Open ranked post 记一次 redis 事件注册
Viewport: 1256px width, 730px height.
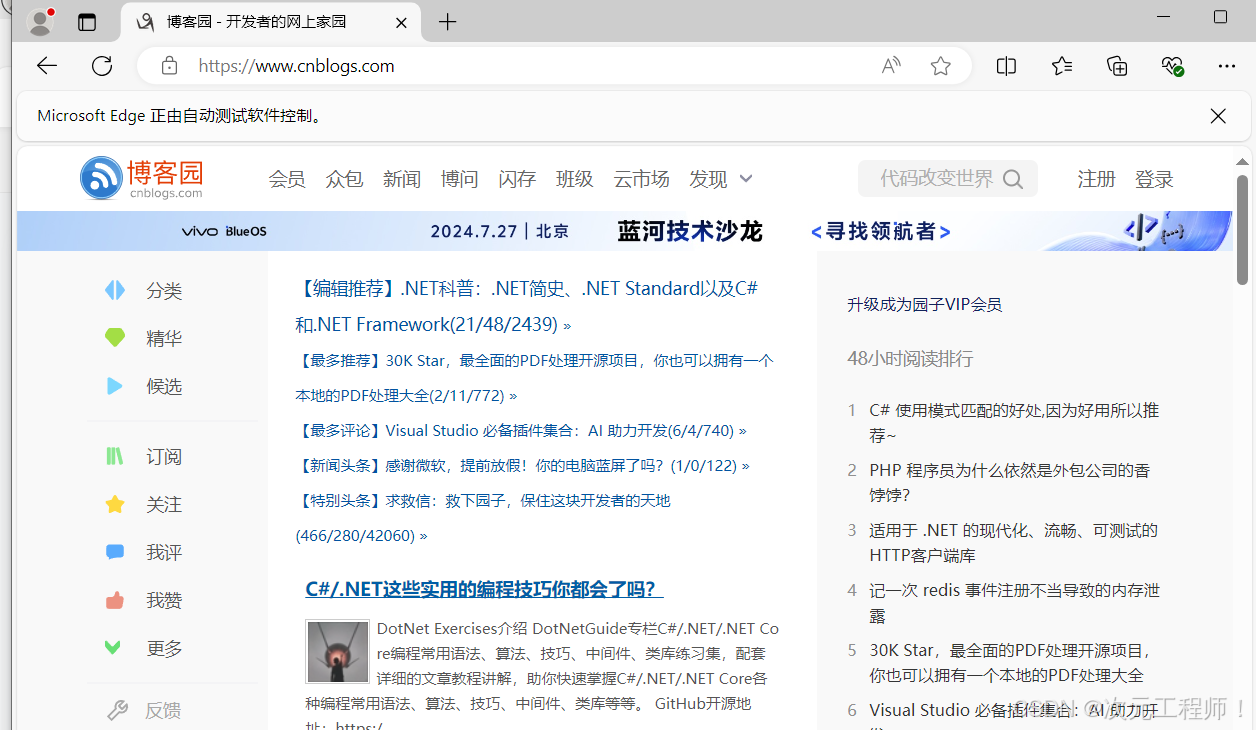click(x=1014, y=603)
